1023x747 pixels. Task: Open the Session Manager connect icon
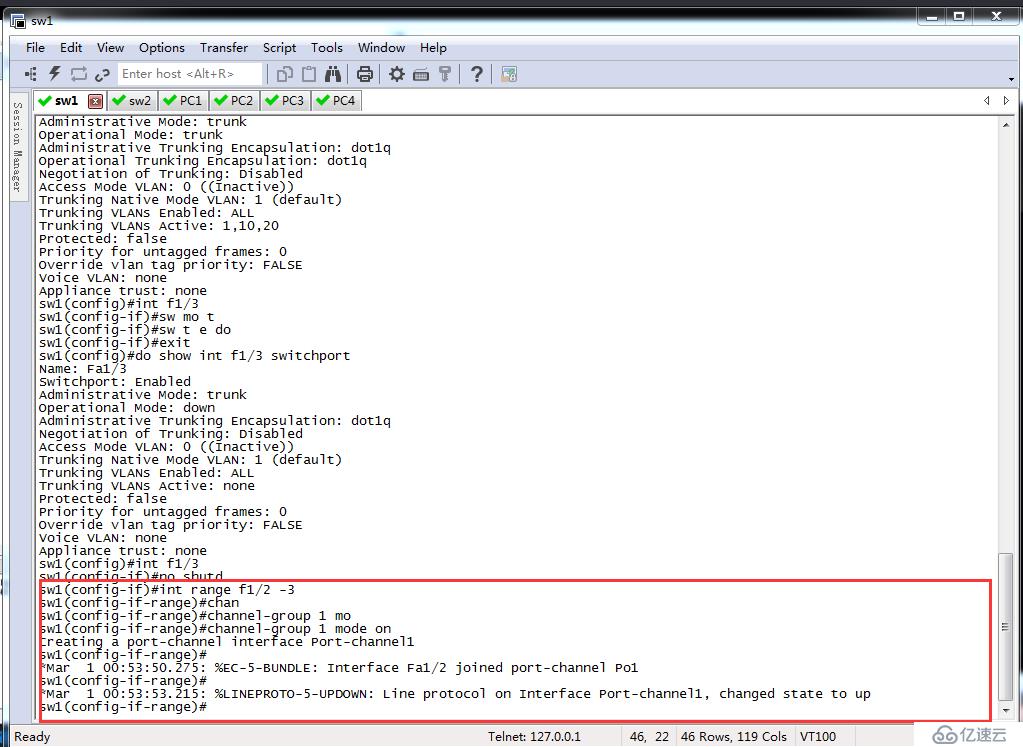pyautogui.click(x=31, y=74)
